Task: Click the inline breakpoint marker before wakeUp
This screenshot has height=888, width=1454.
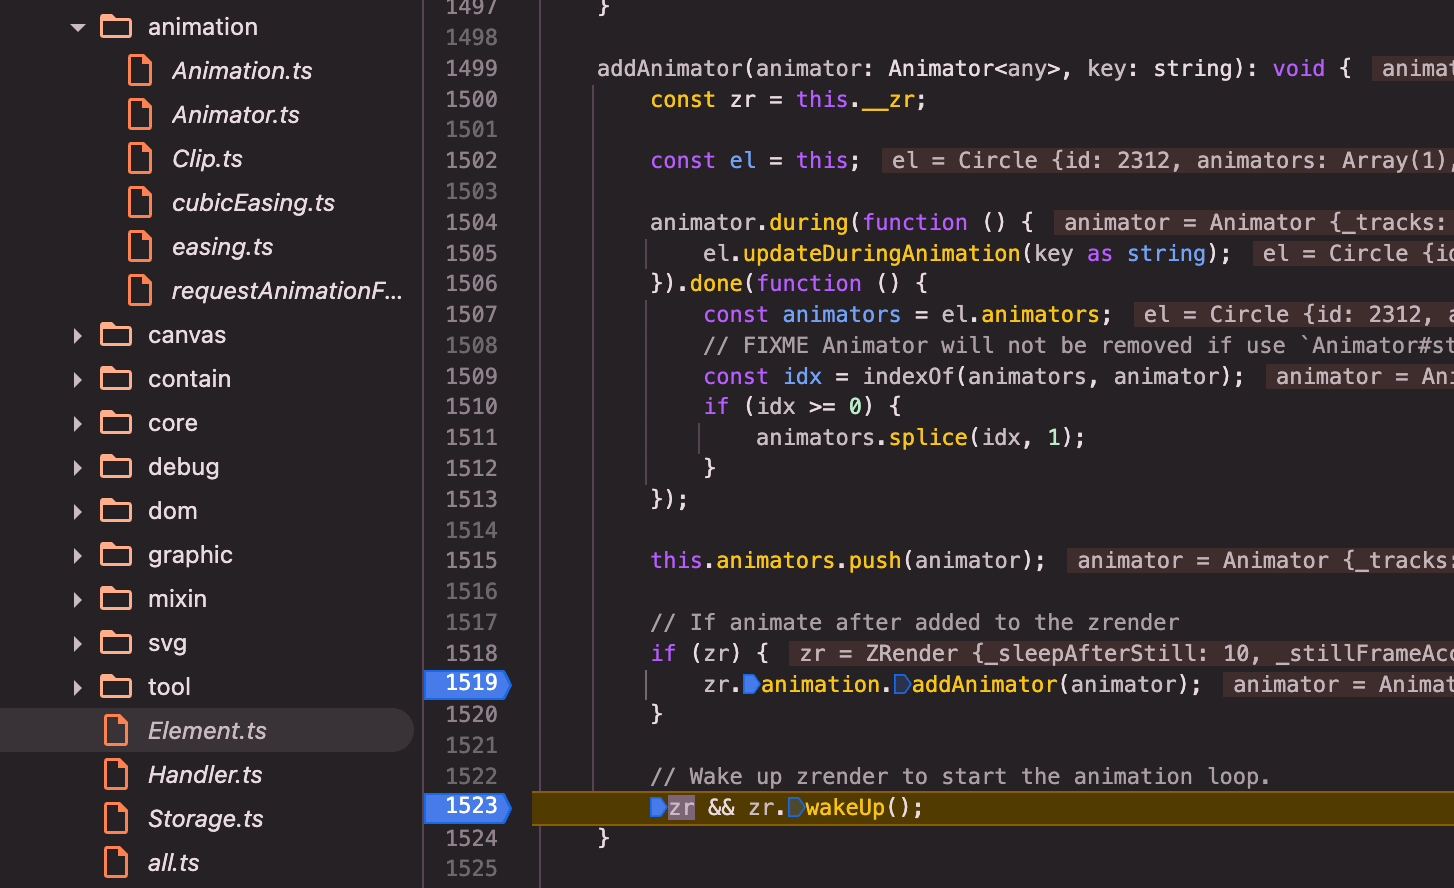Action: tap(795, 807)
